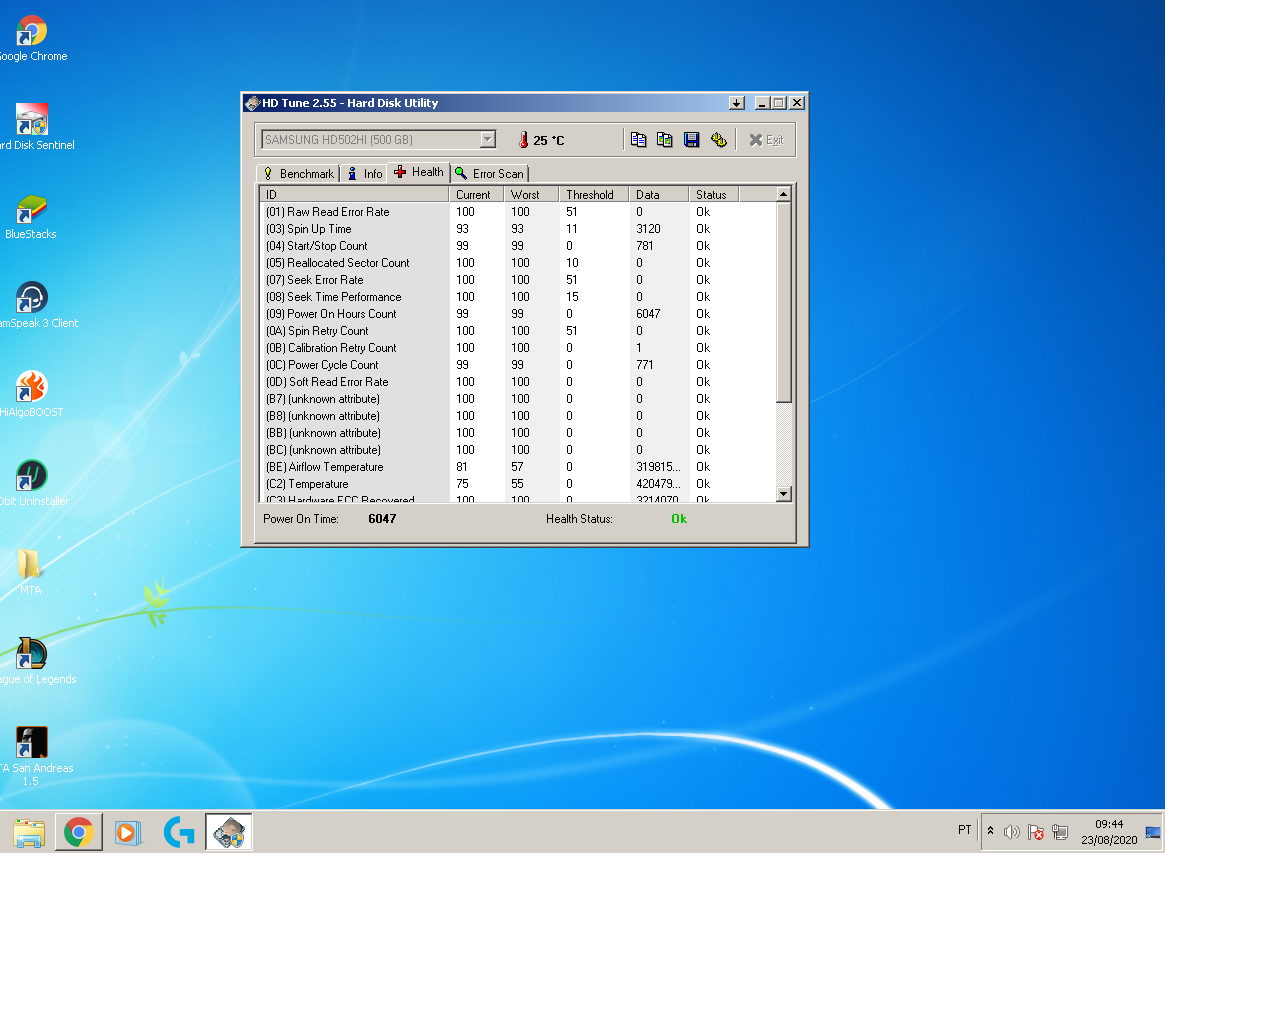Sort by the Worst column header
1280x1024 pixels.
[x=531, y=195]
